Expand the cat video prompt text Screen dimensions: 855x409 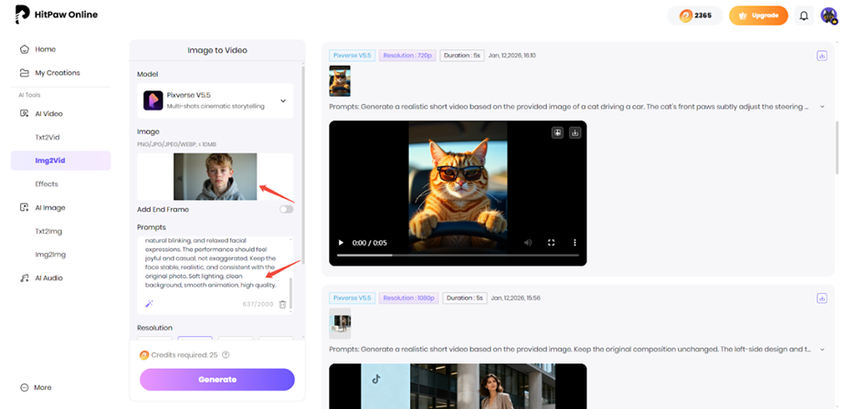pos(822,106)
